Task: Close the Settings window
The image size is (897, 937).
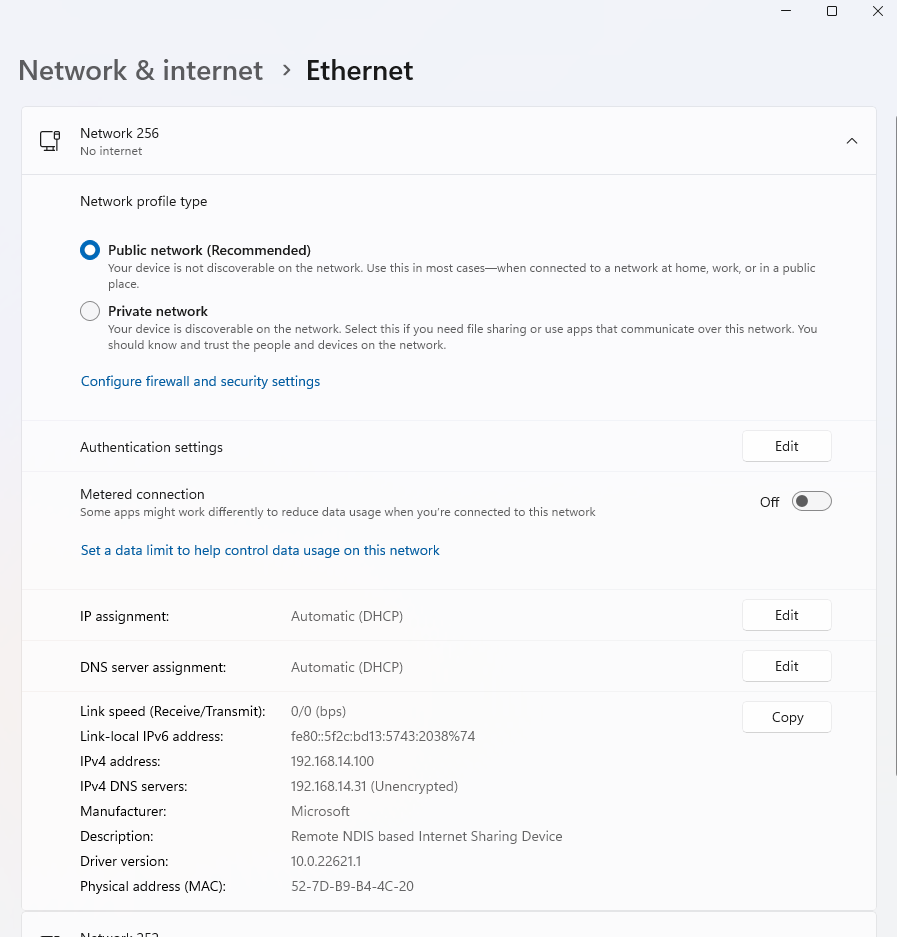Action: pos(877,11)
